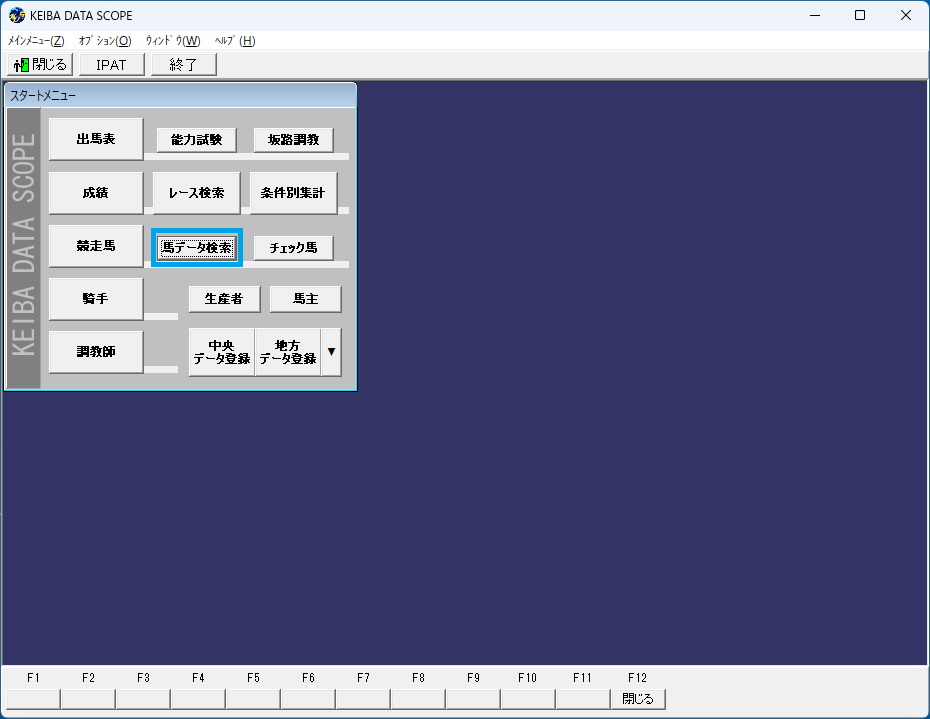Open the 調教師 section
Screen dimensions: 930x719
(x=96, y=352)
